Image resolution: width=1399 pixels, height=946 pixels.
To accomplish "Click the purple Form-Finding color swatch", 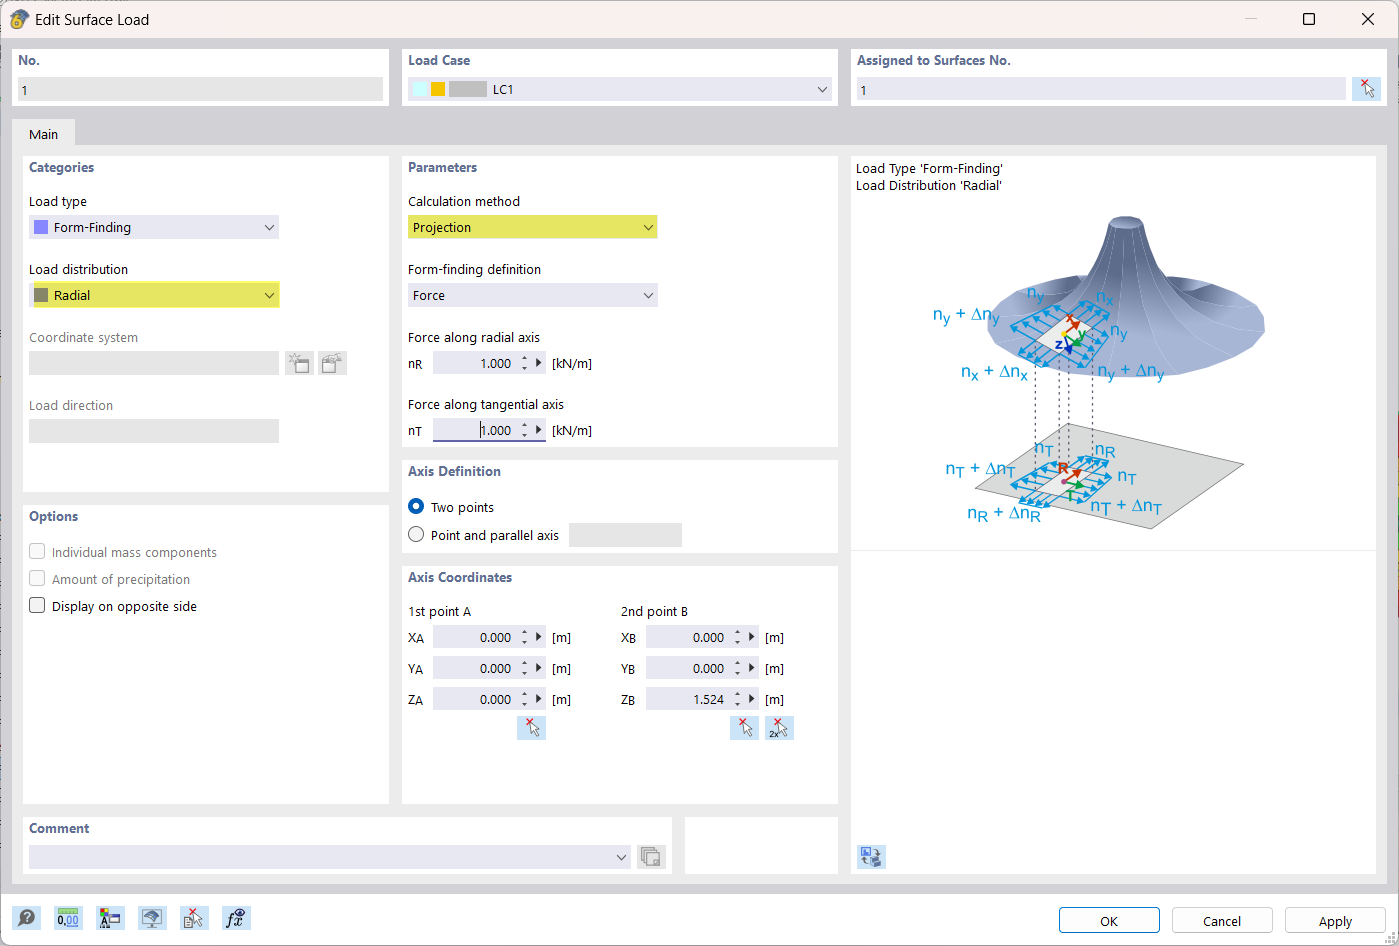I will [41, 227].
